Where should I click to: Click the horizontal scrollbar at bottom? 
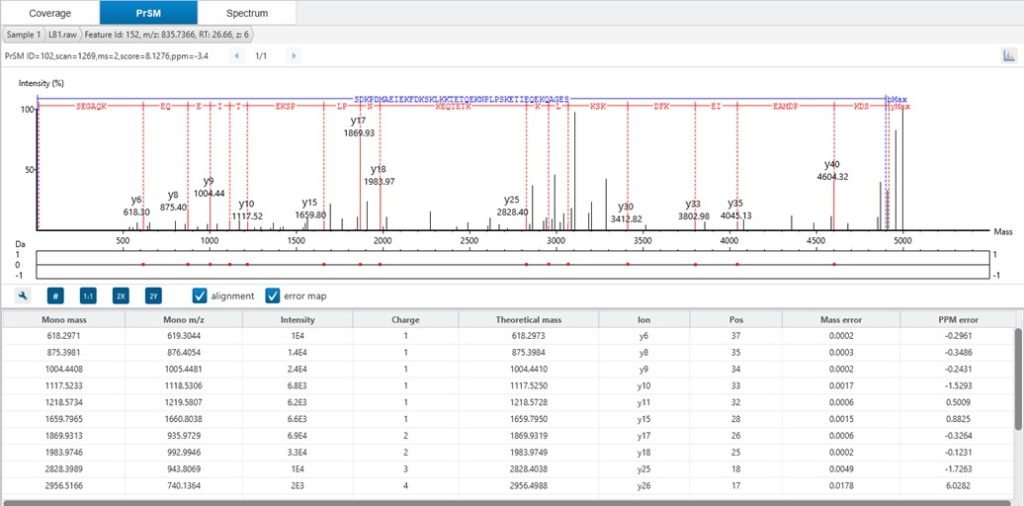click(x=509, y=503)
